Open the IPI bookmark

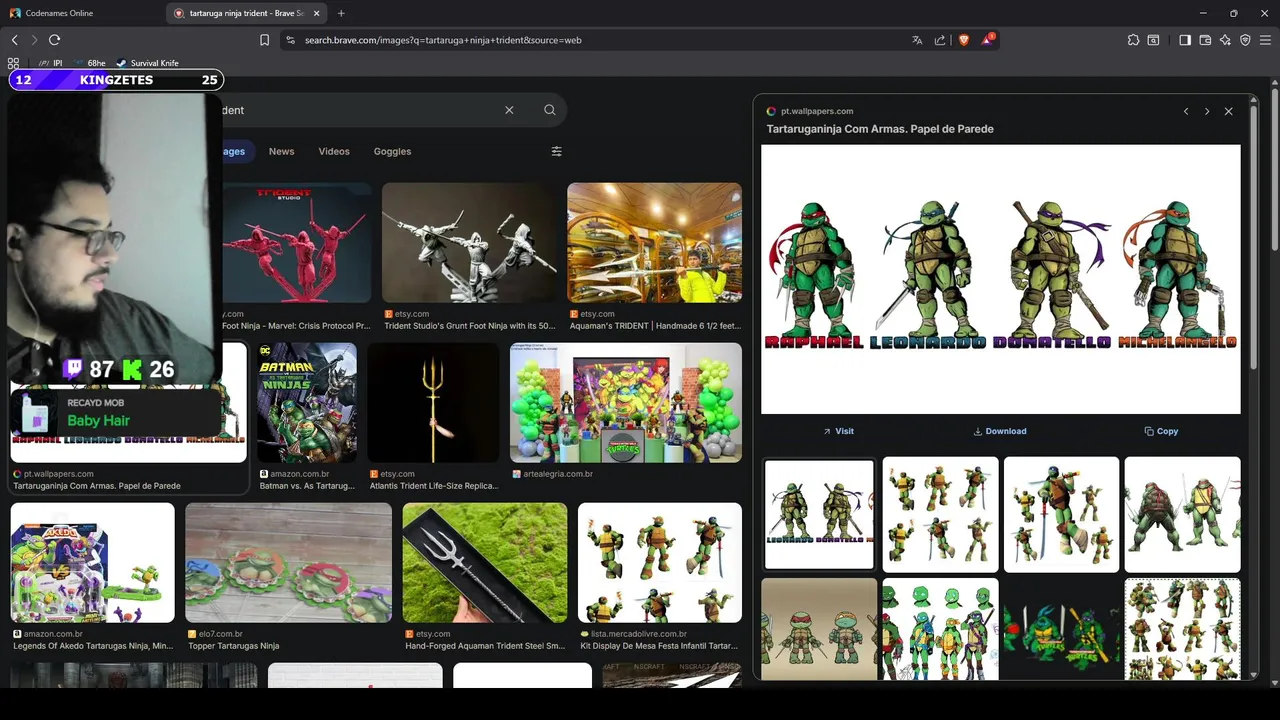point(50,63)
